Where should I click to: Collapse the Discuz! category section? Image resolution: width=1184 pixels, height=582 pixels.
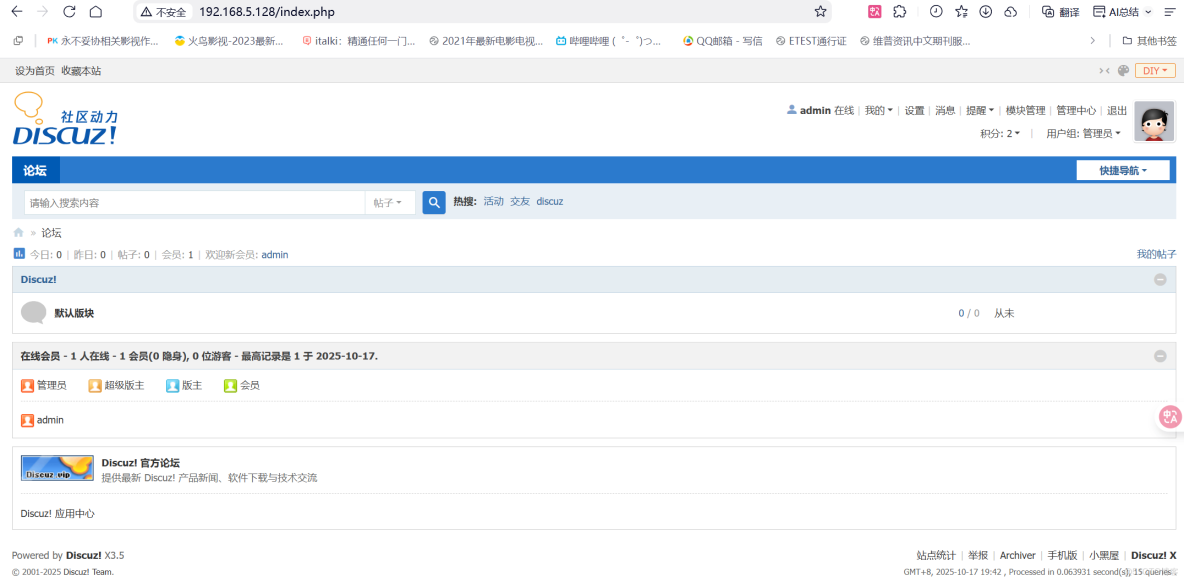pyautogui.click(x=1160, y=279)
